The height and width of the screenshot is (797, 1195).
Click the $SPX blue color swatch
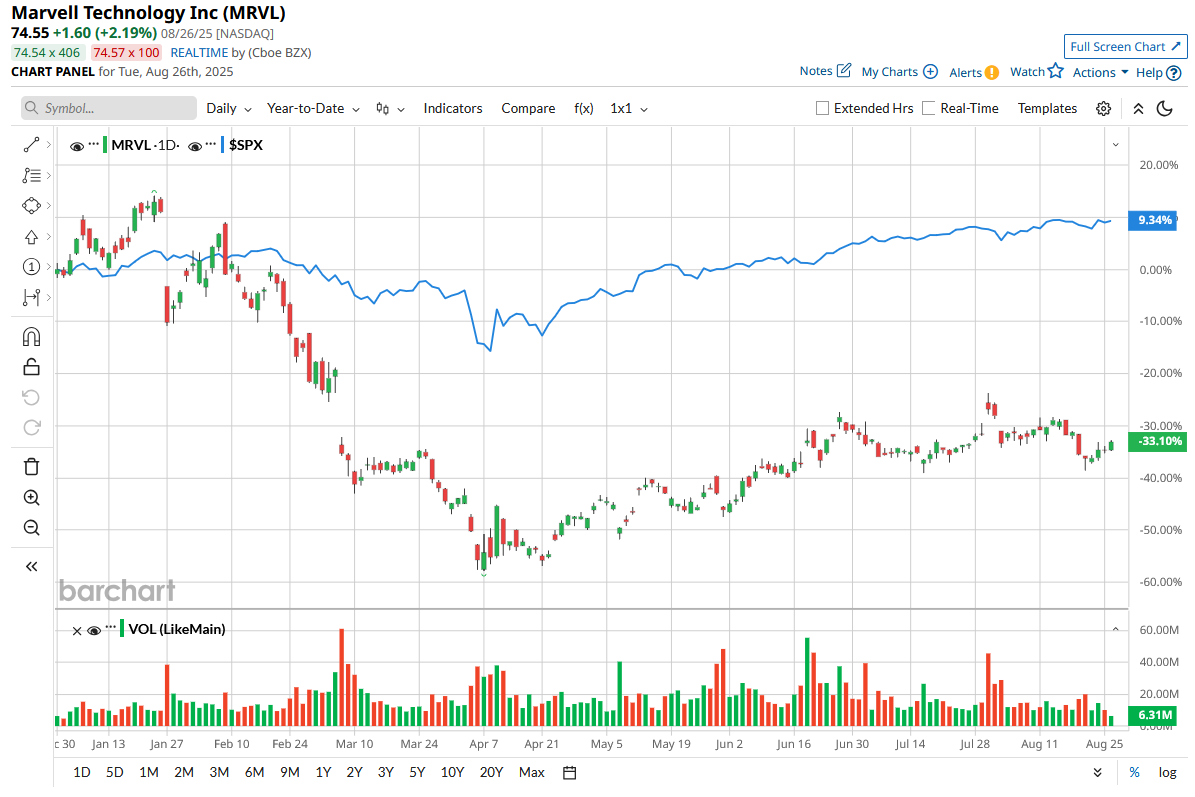(223, 145)
